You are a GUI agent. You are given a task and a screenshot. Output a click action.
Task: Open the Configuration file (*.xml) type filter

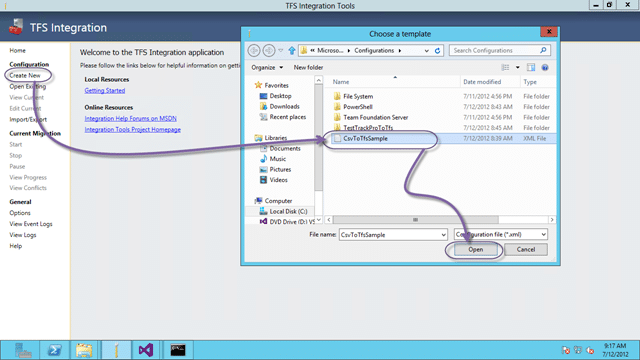click(501, 234)
